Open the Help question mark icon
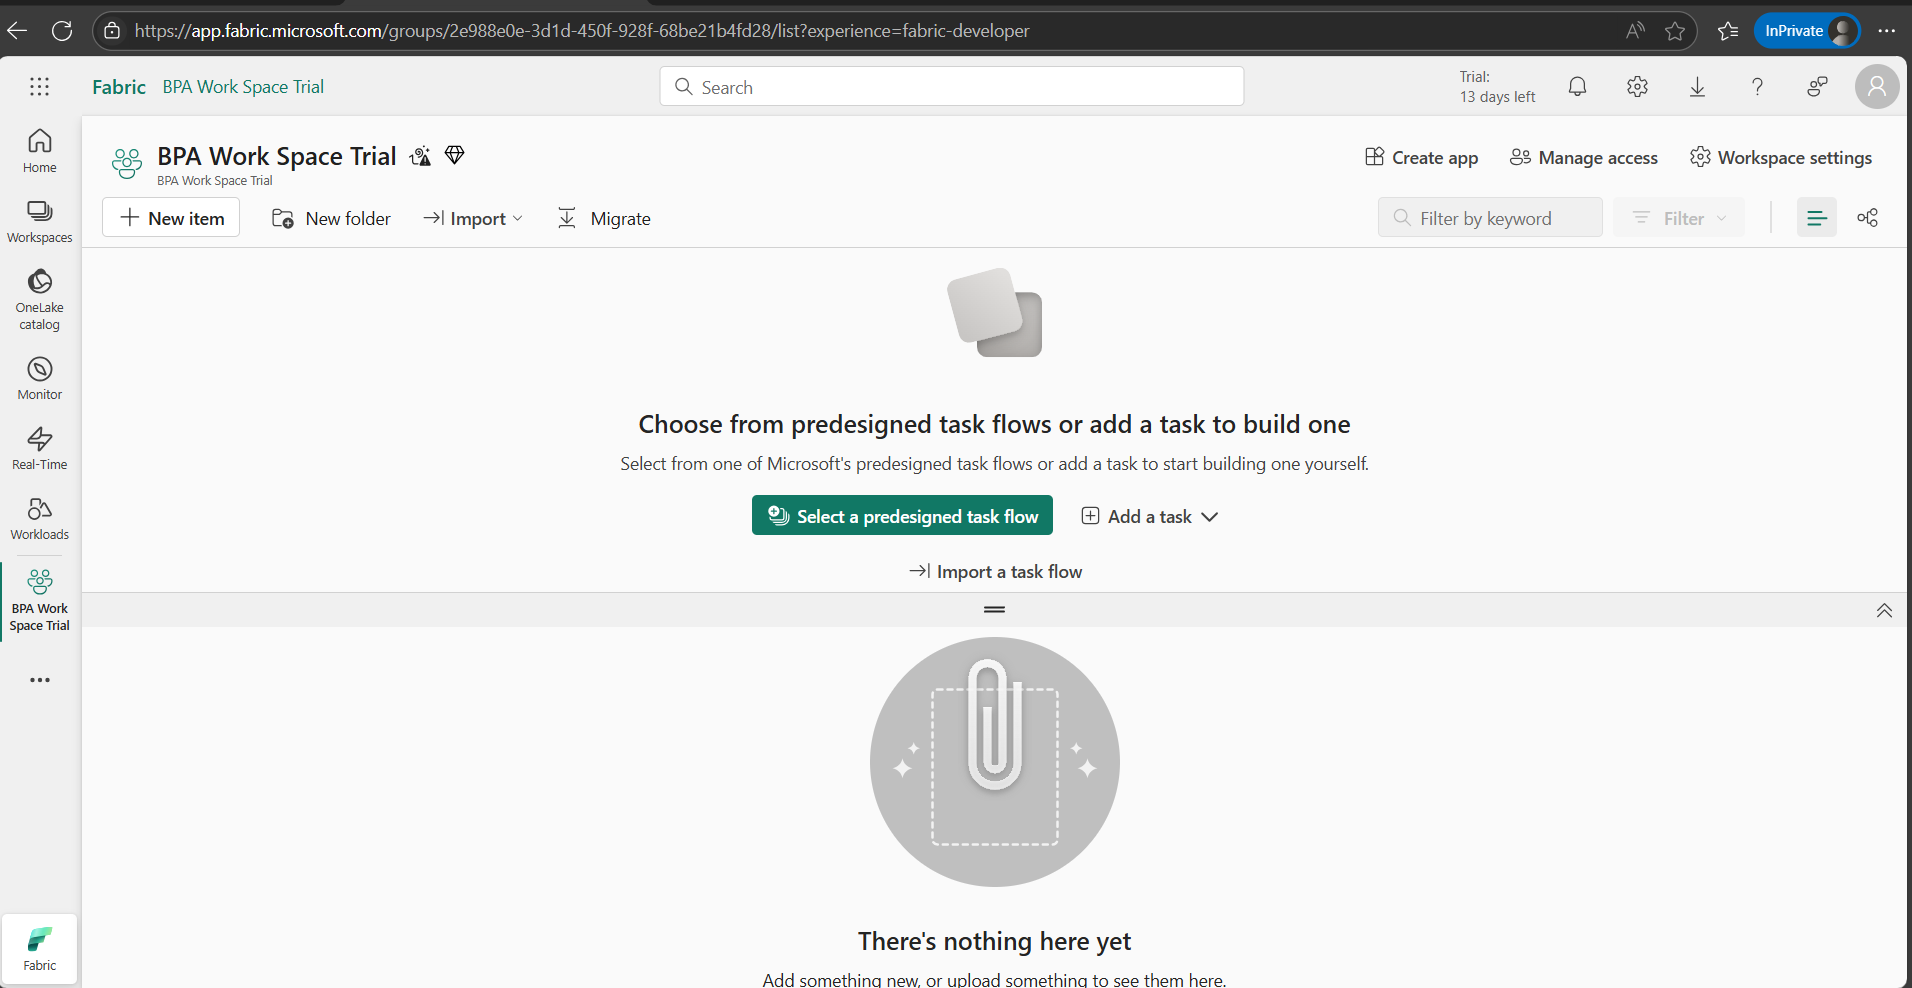The image size is (1912, 988). (x=1757, y=87)
